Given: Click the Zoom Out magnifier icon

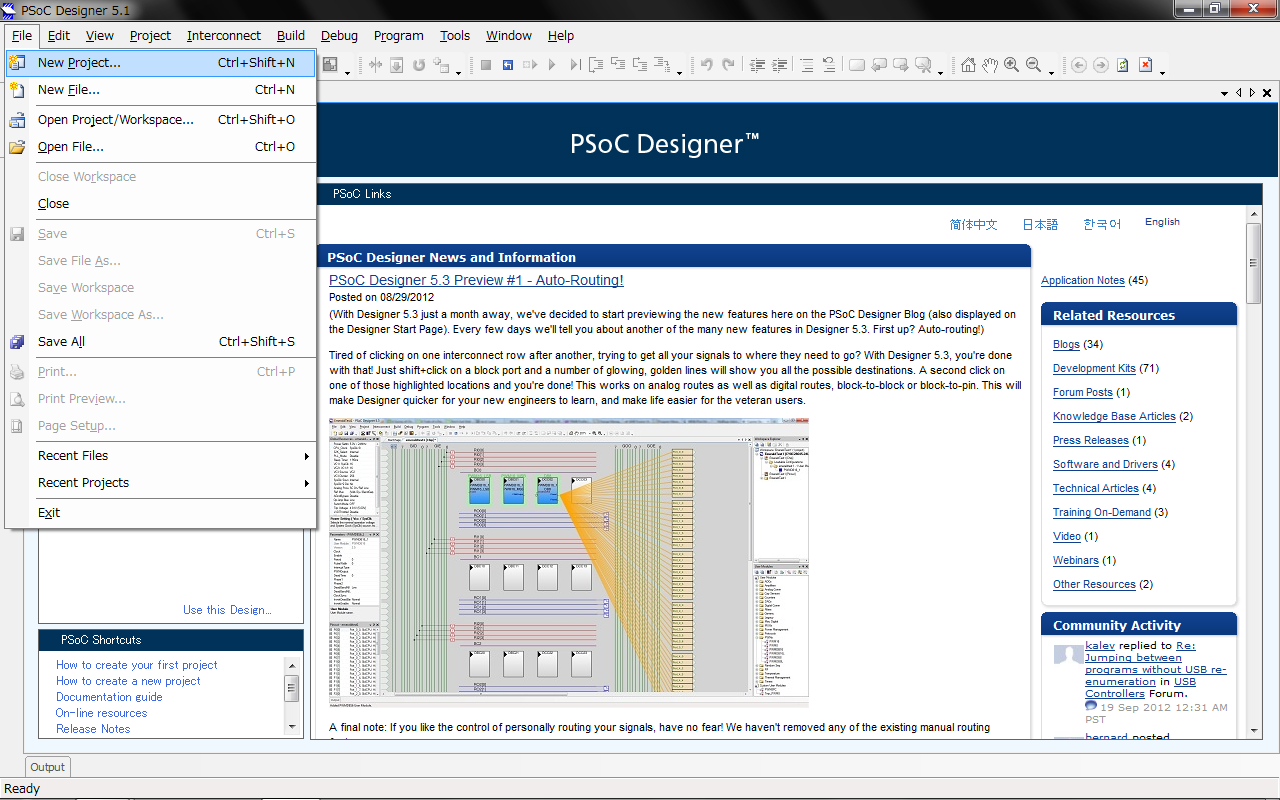Looking at the screenshot, I should 1034,65.
